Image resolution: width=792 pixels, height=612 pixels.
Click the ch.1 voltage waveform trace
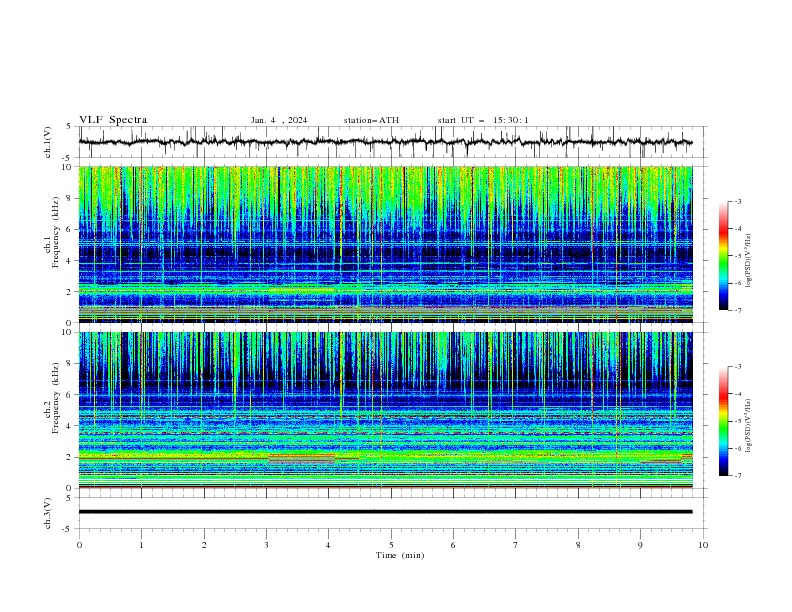pos(385,142)
